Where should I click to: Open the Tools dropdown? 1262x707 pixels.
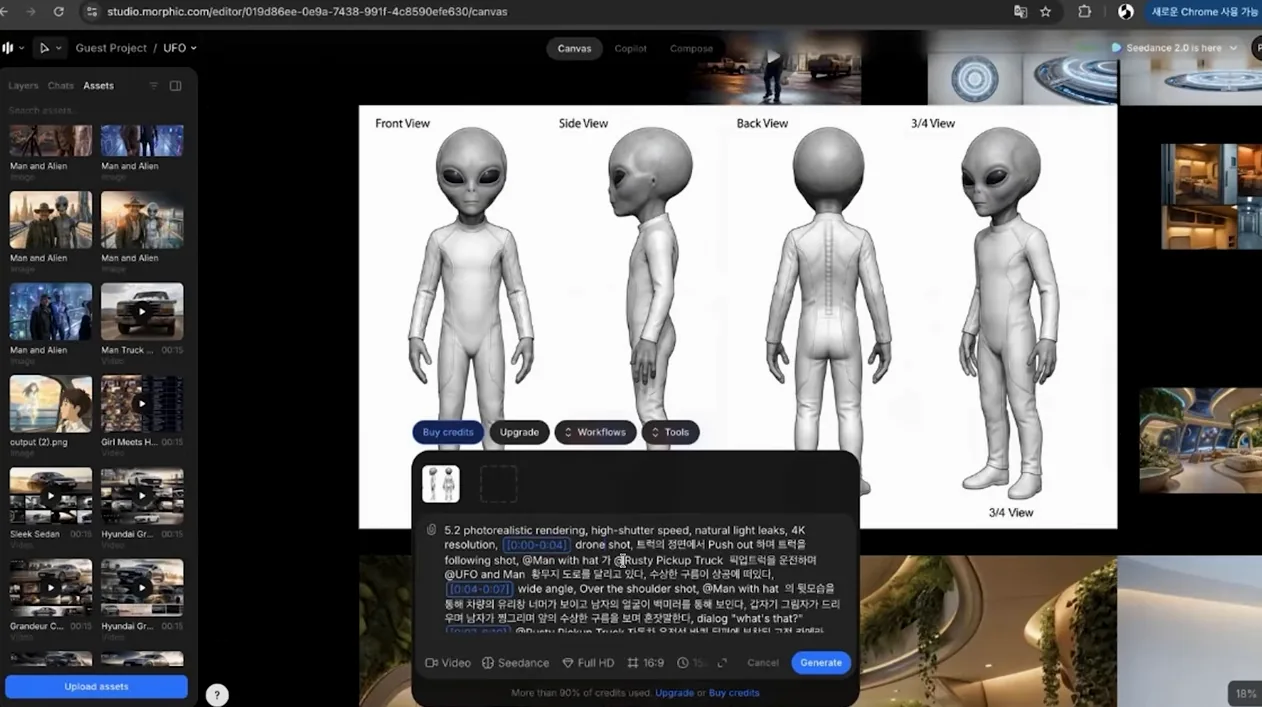click(x=670, y=432)
